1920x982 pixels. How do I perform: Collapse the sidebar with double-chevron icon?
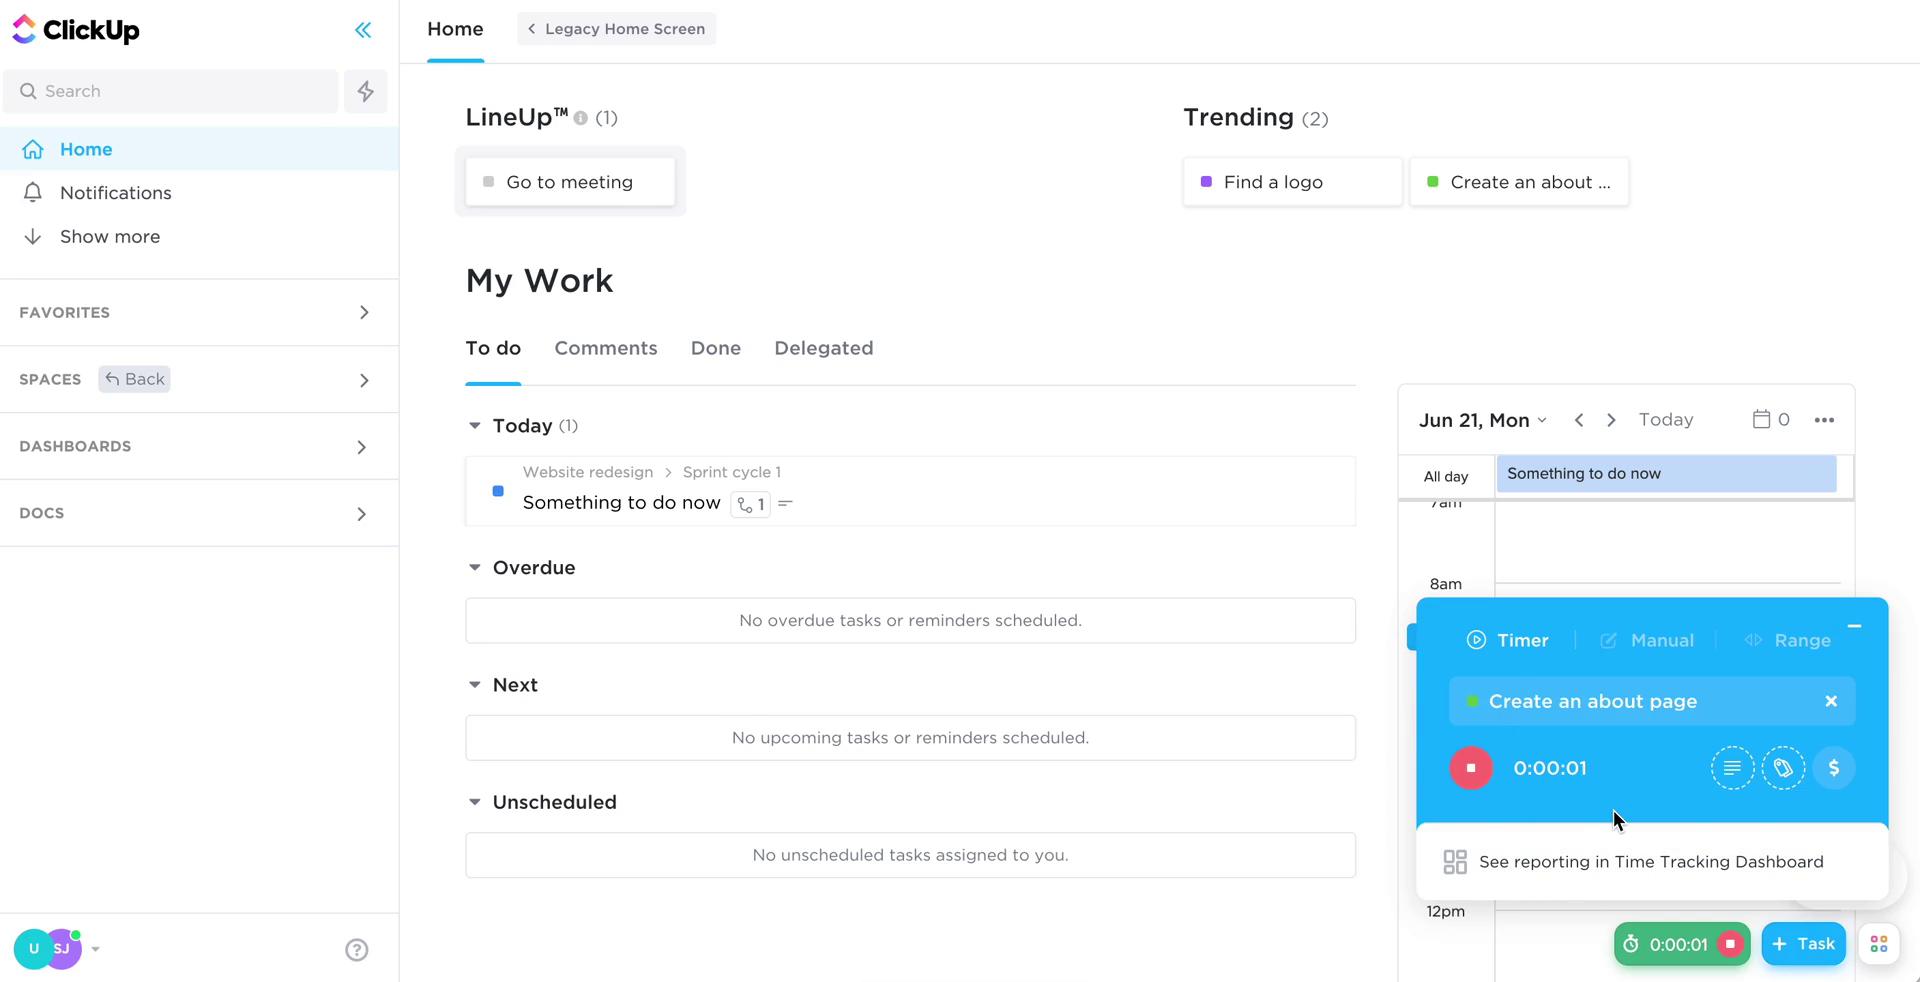pyautogui.click(x=363, y=30)
